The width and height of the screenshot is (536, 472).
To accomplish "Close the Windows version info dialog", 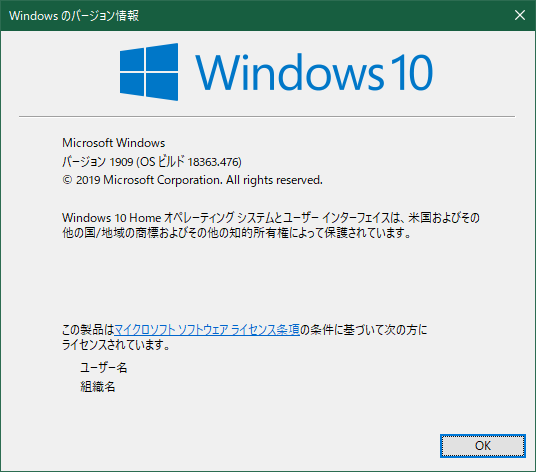I will pyautogui.click(x=520, y=15).
